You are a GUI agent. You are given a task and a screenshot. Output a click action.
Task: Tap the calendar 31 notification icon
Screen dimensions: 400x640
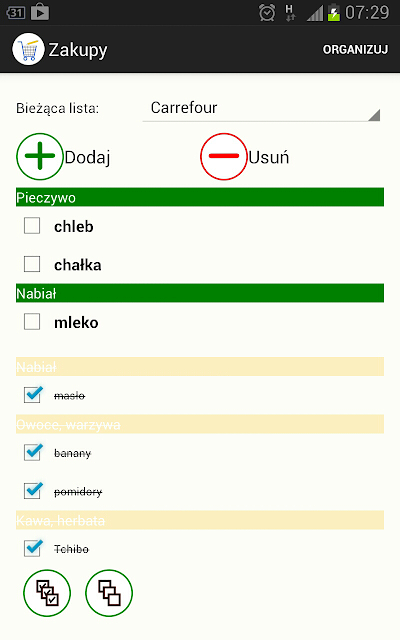[x=16, y=13]
